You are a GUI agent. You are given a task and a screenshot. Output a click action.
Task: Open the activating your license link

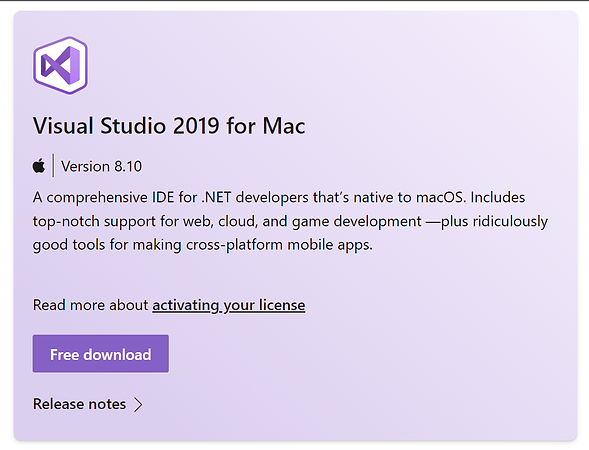coord(228,305)
